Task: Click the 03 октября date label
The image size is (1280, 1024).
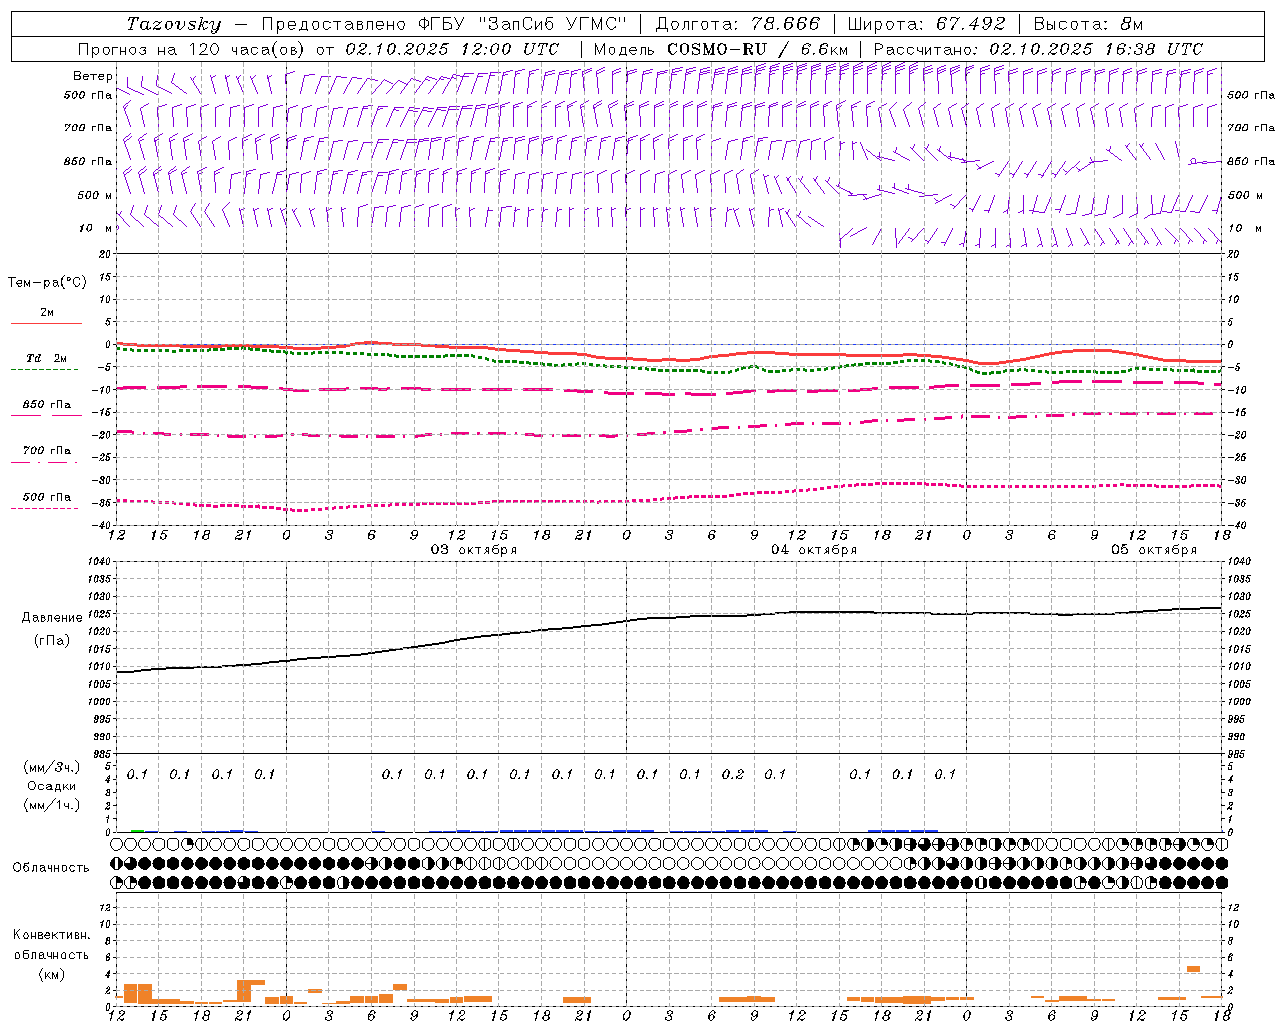Action: point(474,550)
